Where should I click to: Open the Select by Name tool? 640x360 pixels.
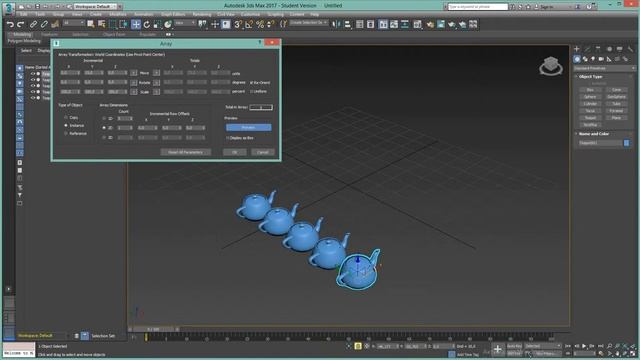[x=101, y=24]
